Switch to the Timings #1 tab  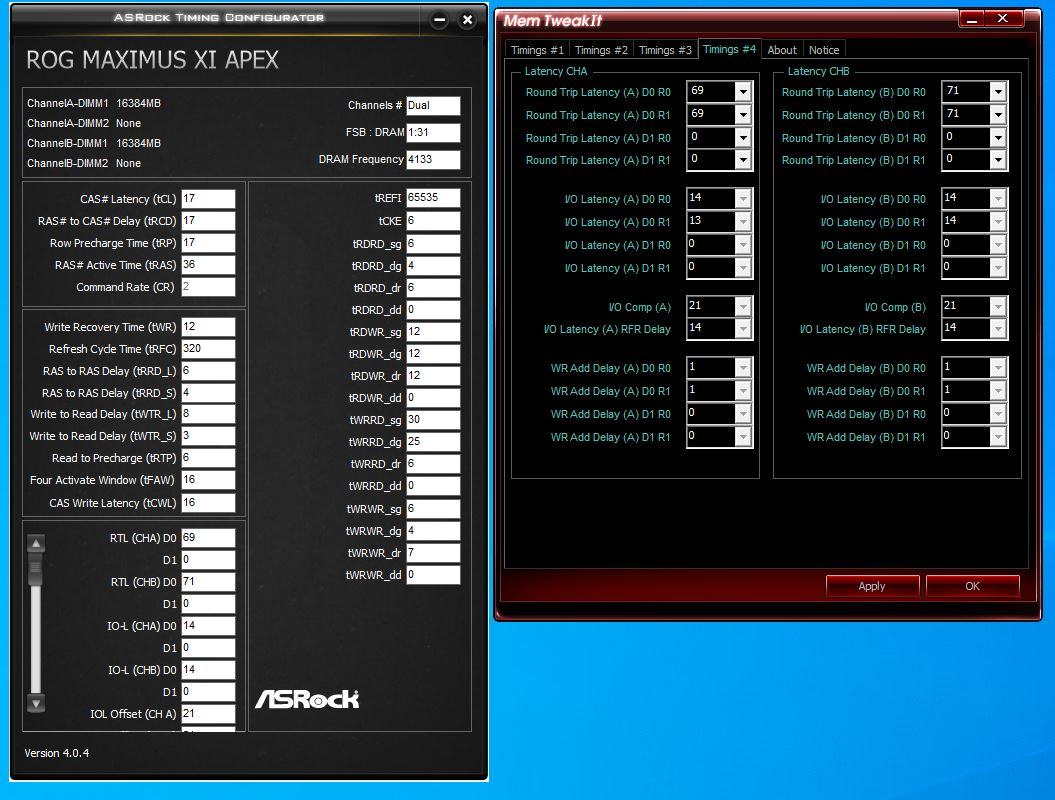coord(537,50)
